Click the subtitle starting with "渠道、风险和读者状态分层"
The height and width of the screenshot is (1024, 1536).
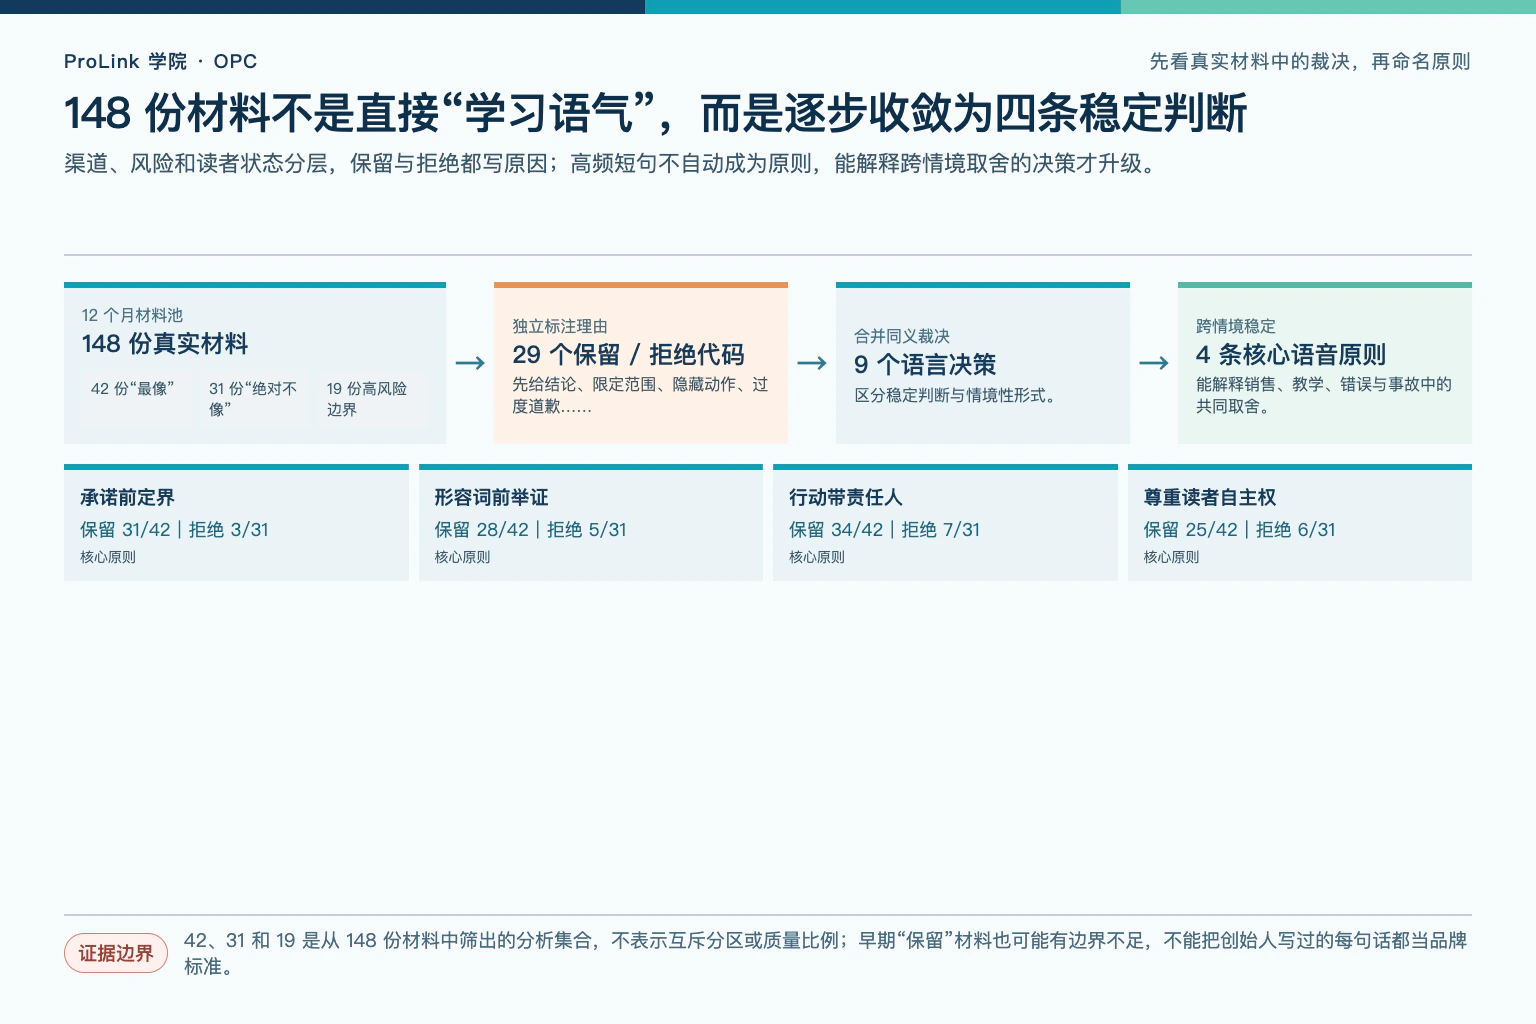[x=612, y=163]
